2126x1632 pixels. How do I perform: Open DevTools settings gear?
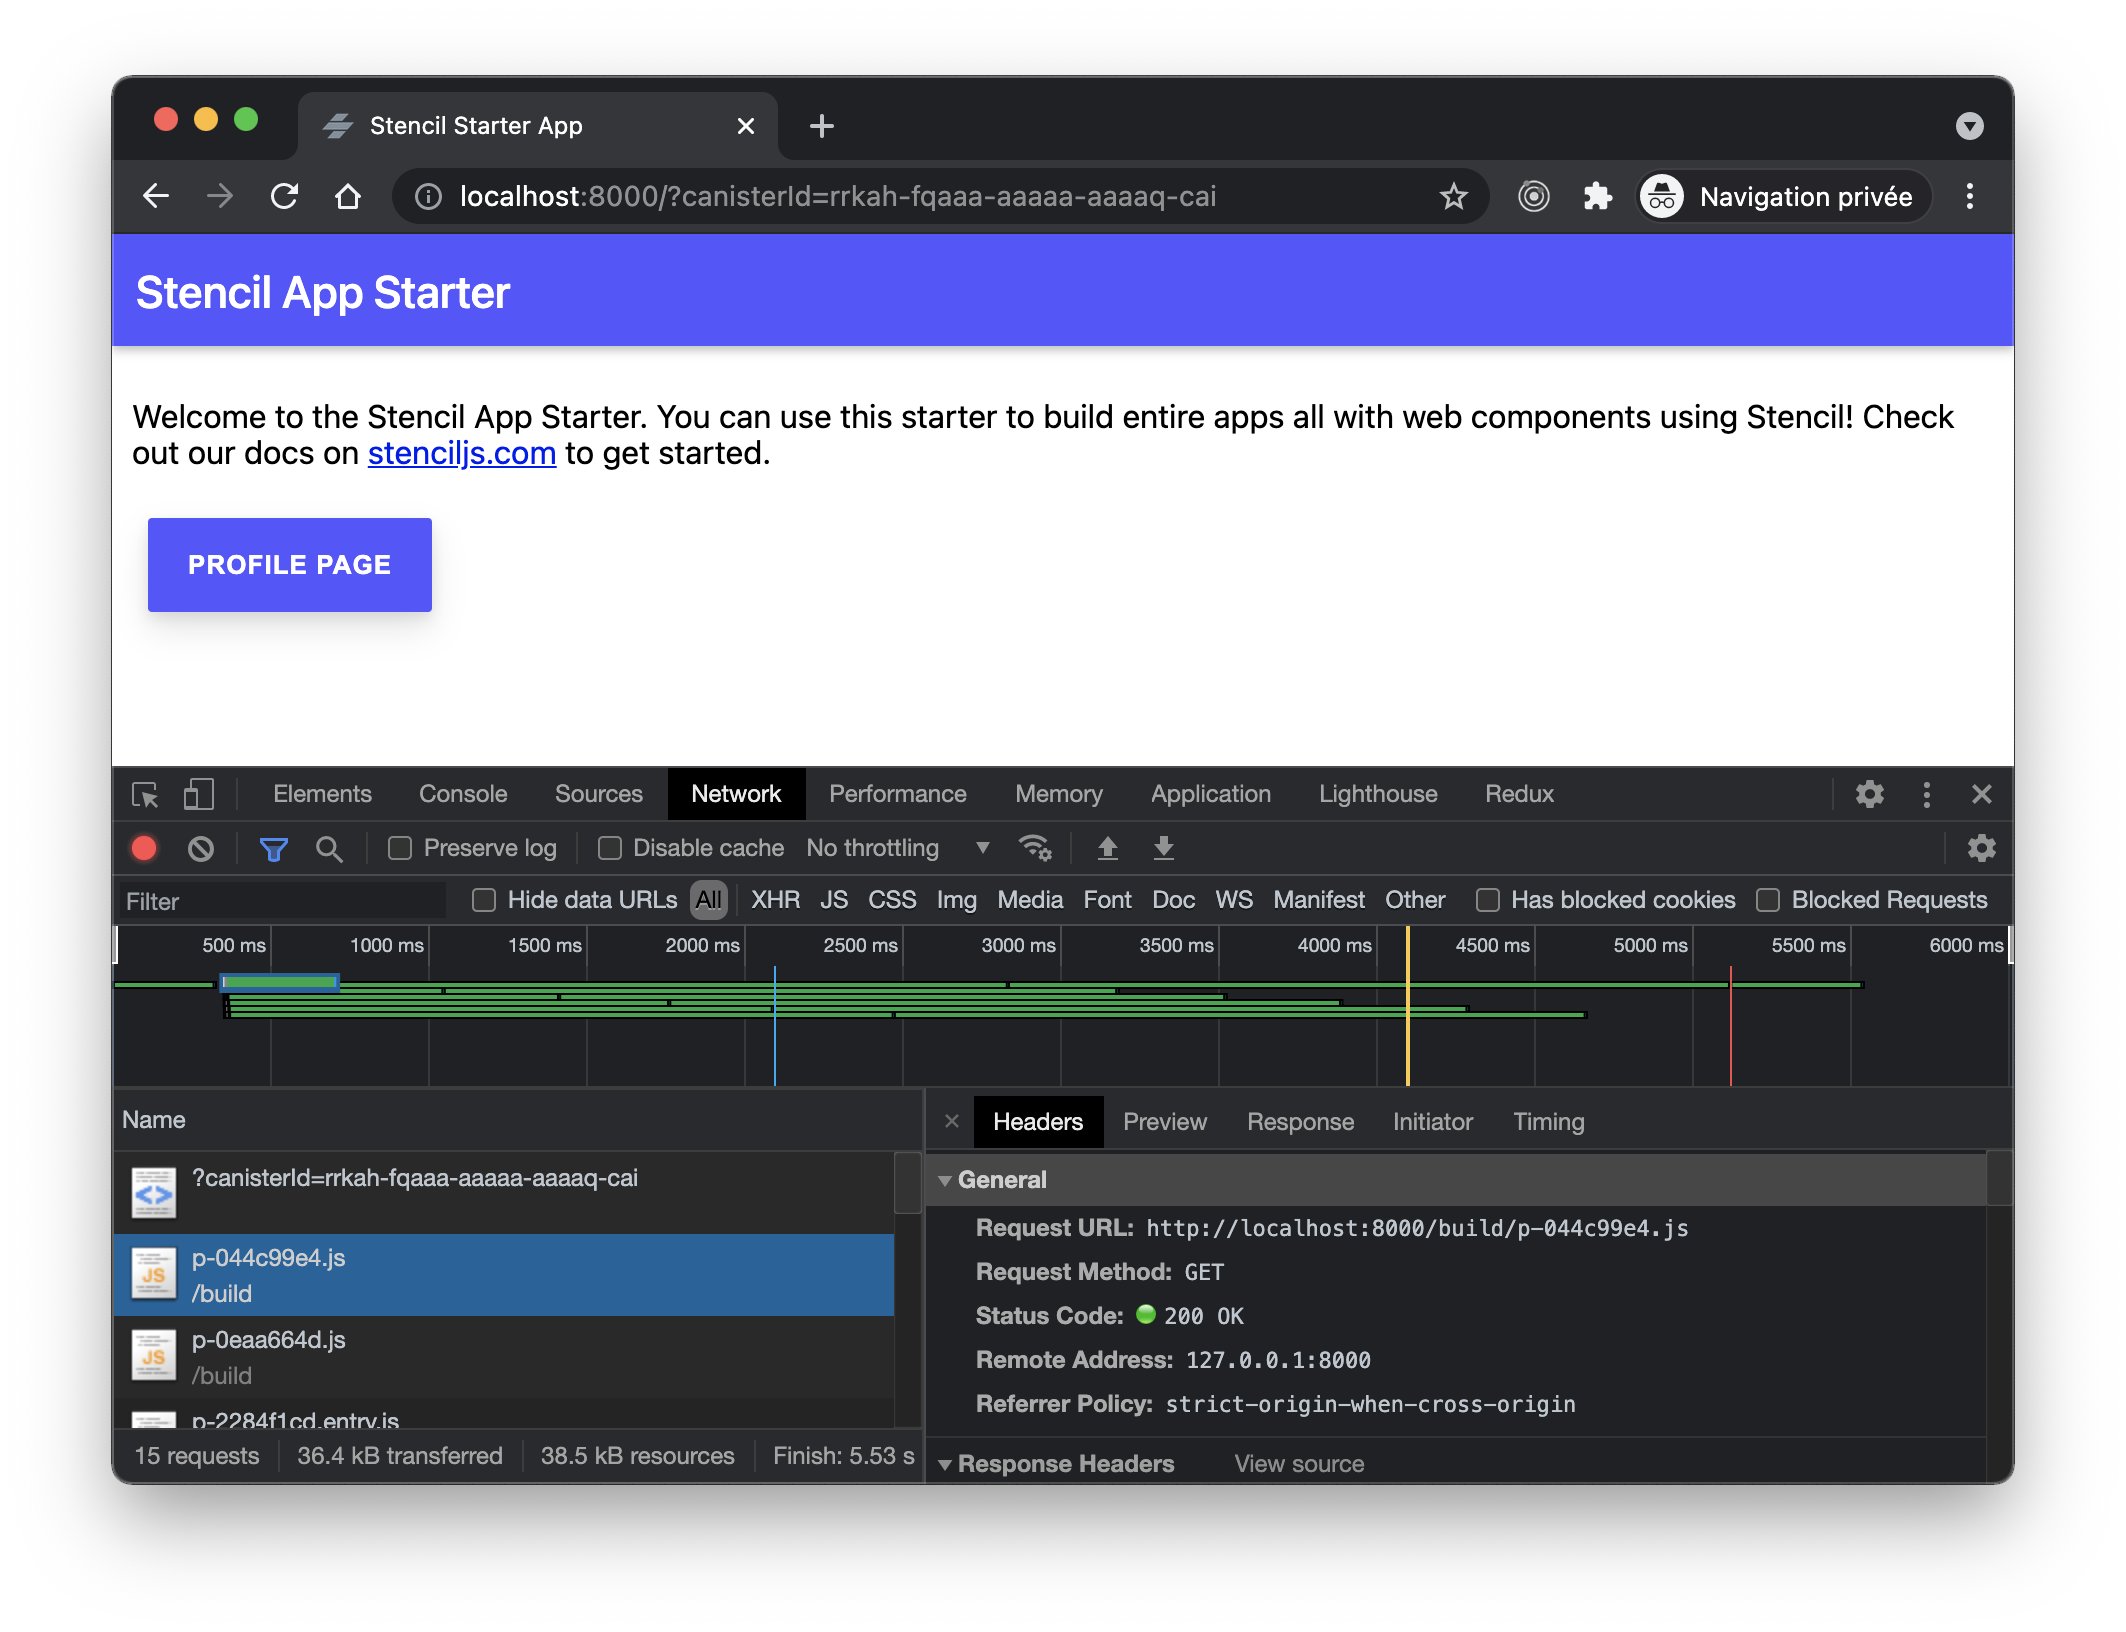[1870, 794]
